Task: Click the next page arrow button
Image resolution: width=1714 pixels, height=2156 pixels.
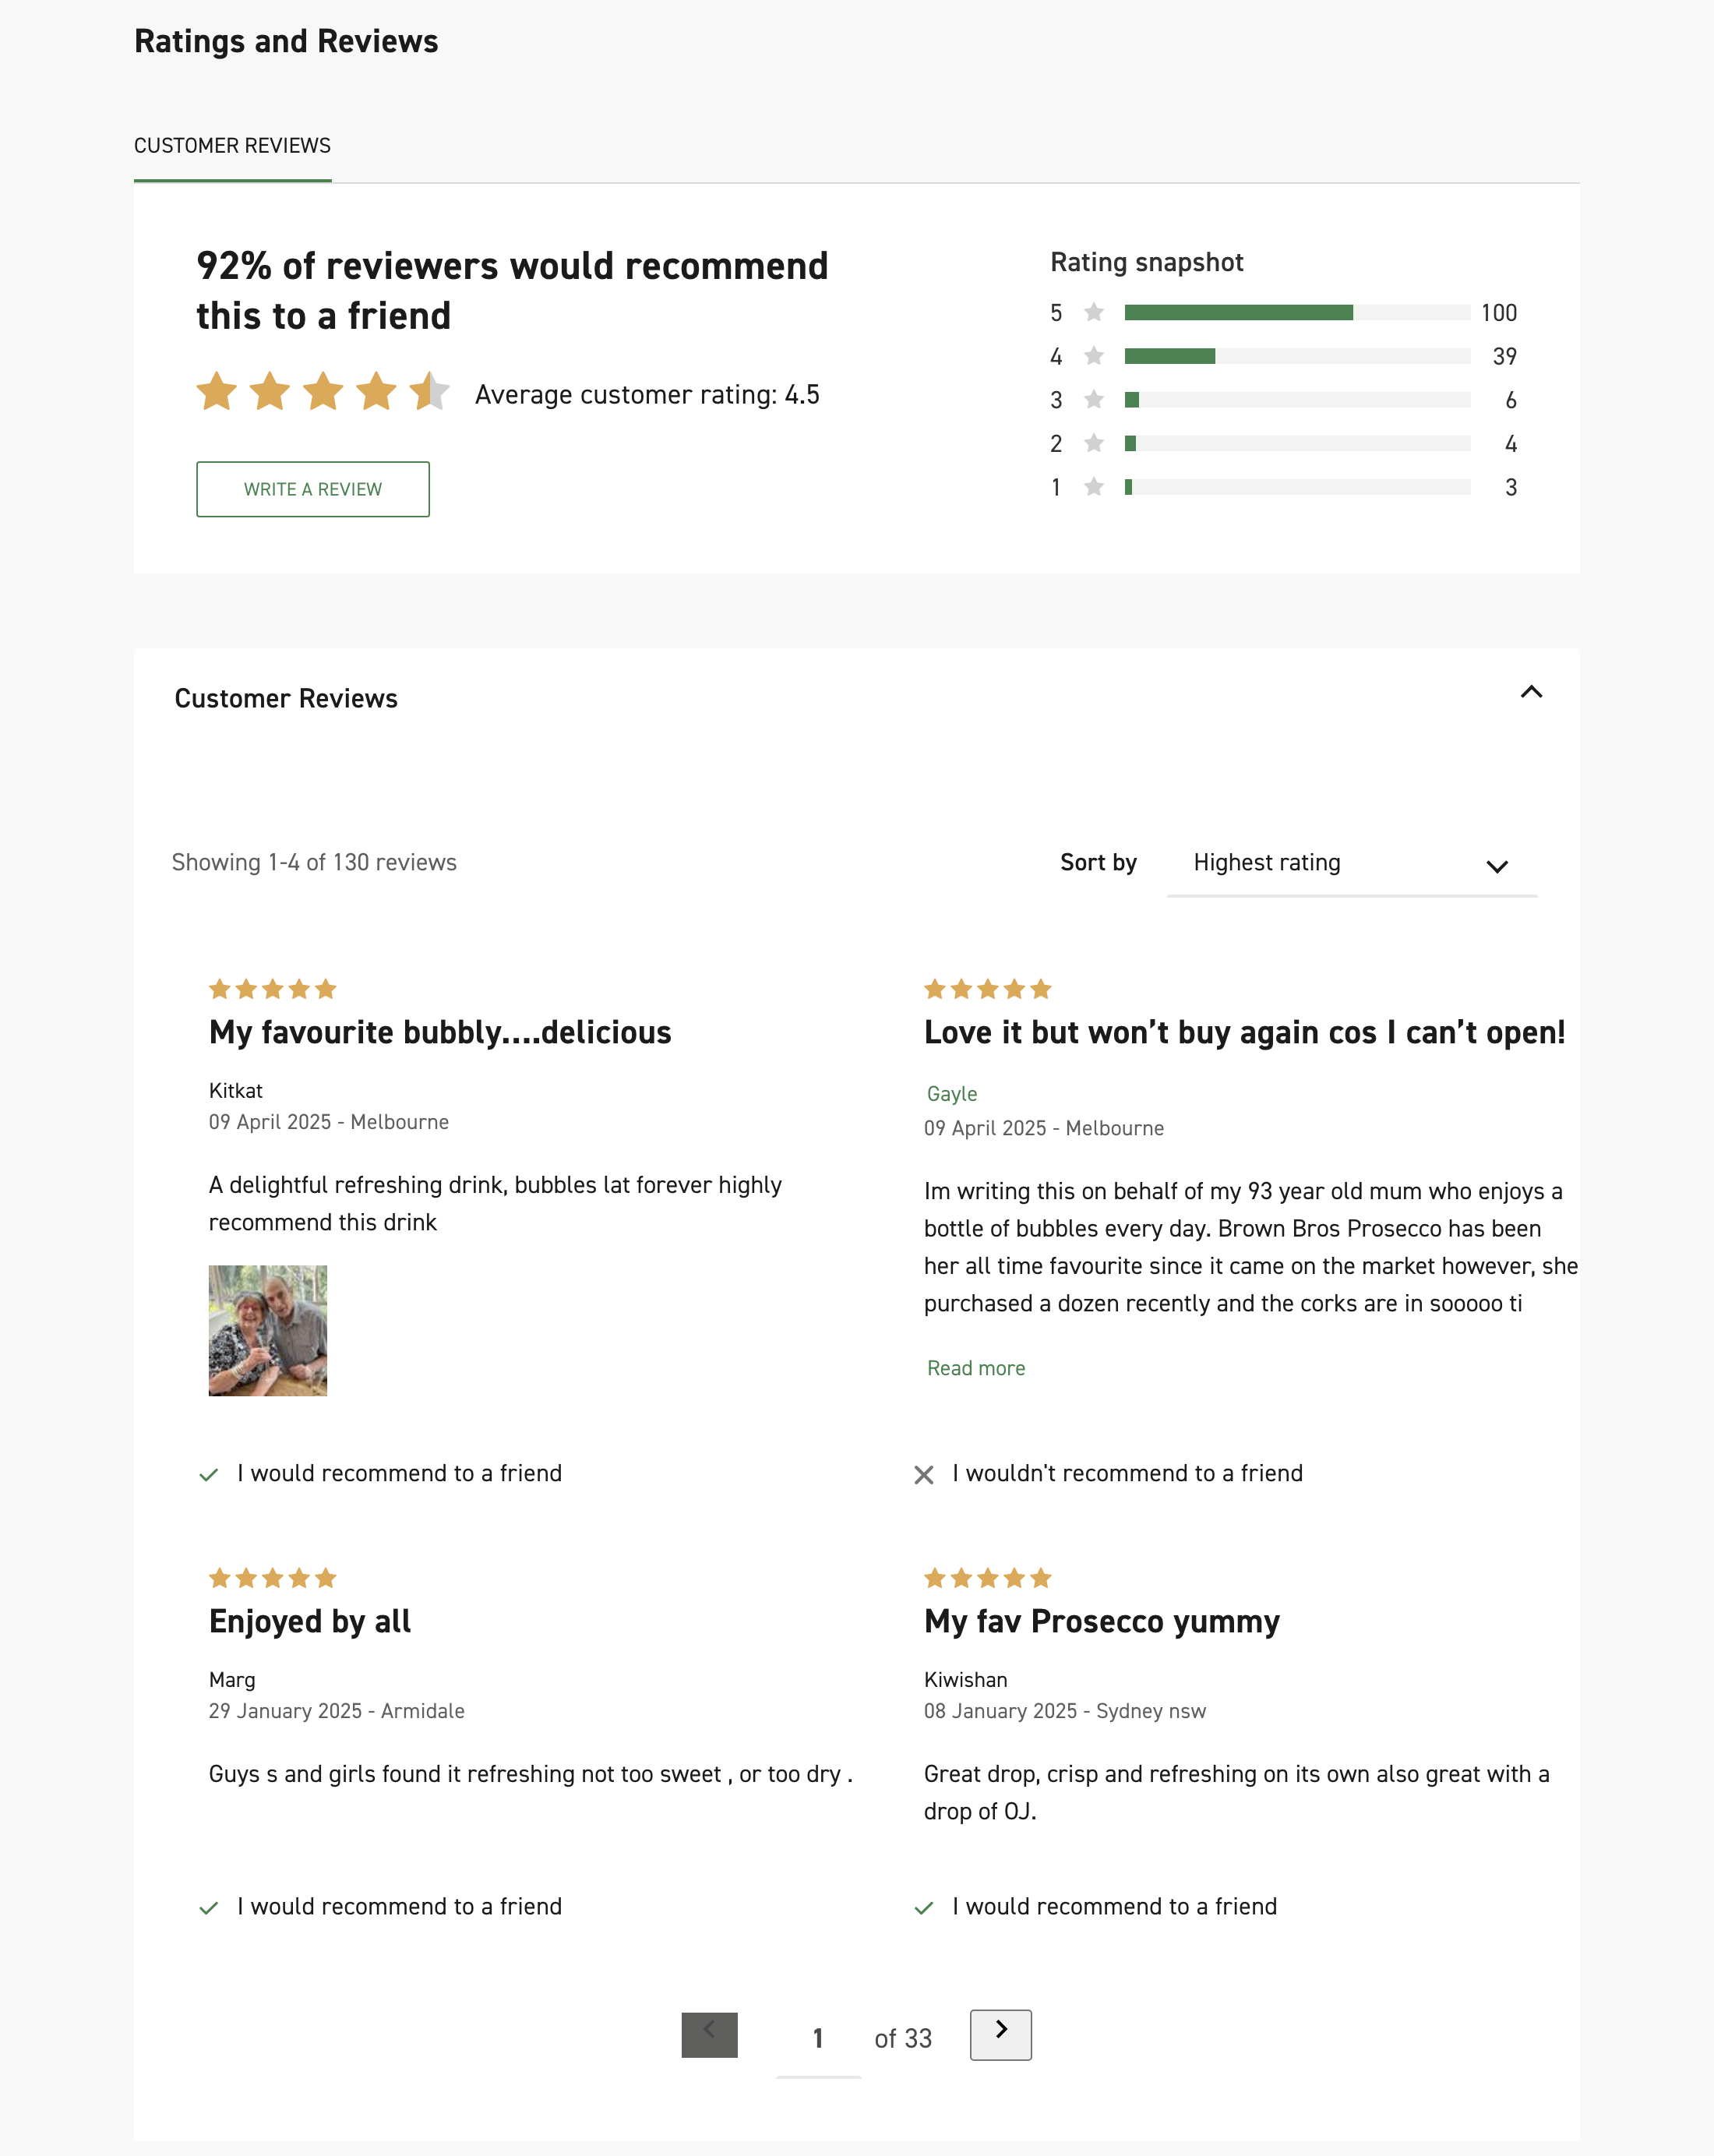Action: tap(1000, 2034)
